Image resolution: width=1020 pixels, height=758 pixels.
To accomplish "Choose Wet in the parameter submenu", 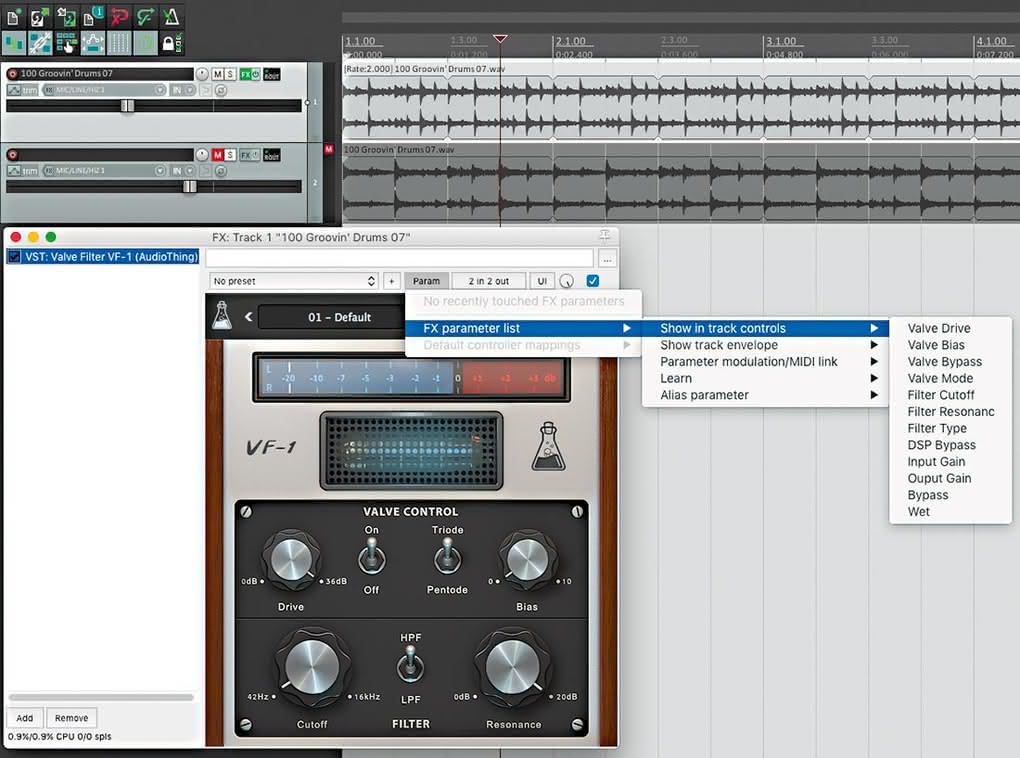I will point(950,511).
